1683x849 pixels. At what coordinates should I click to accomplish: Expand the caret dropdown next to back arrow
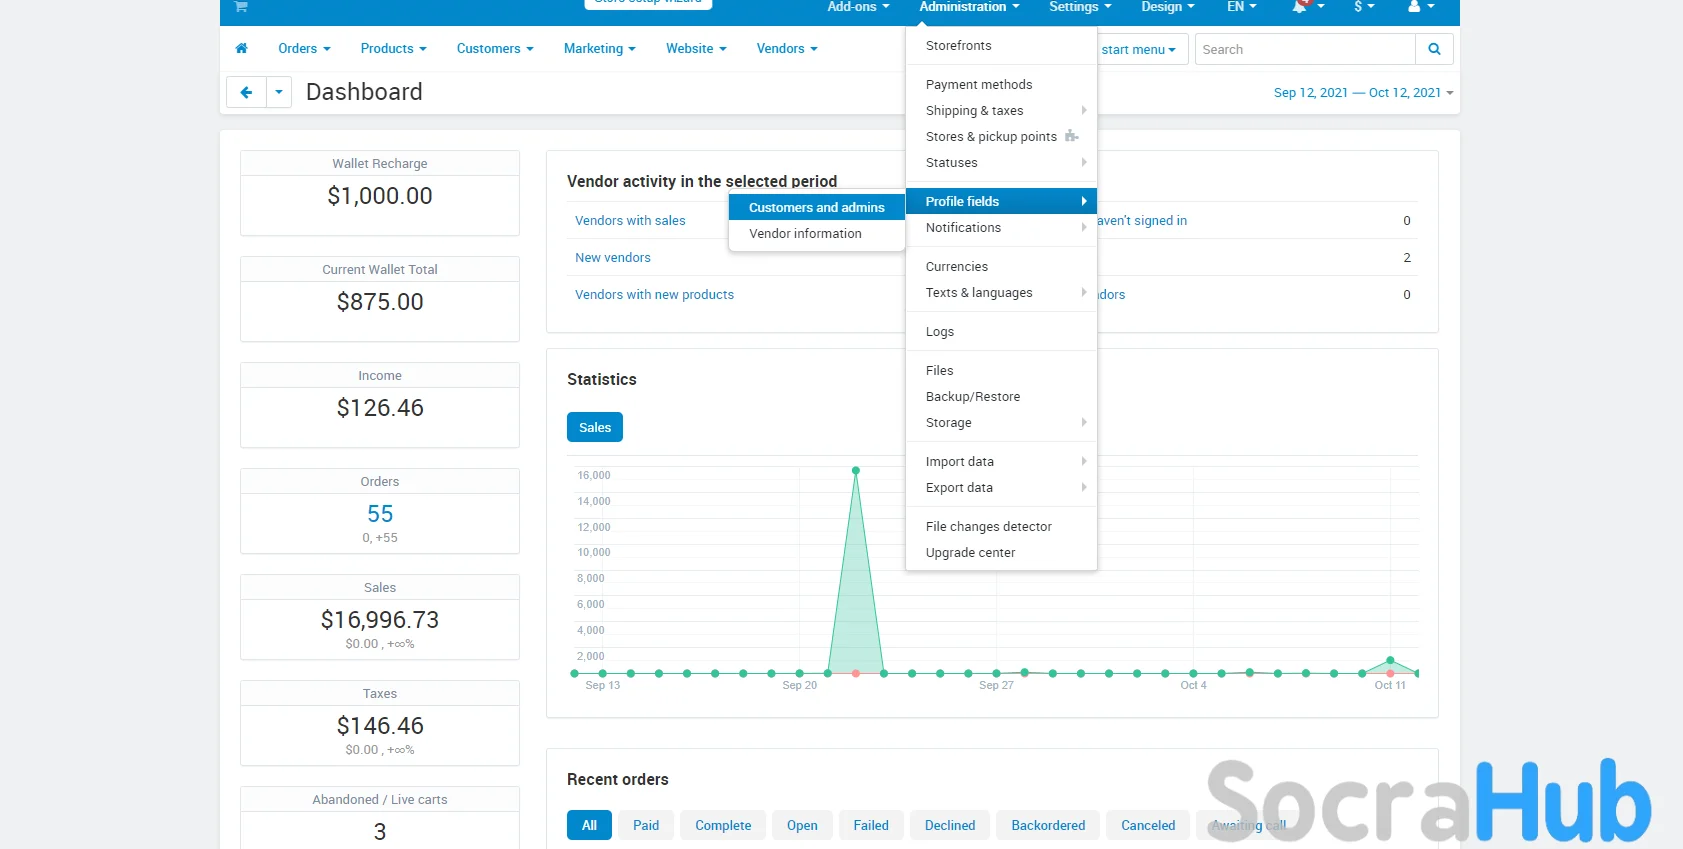[x=279, y=92]
